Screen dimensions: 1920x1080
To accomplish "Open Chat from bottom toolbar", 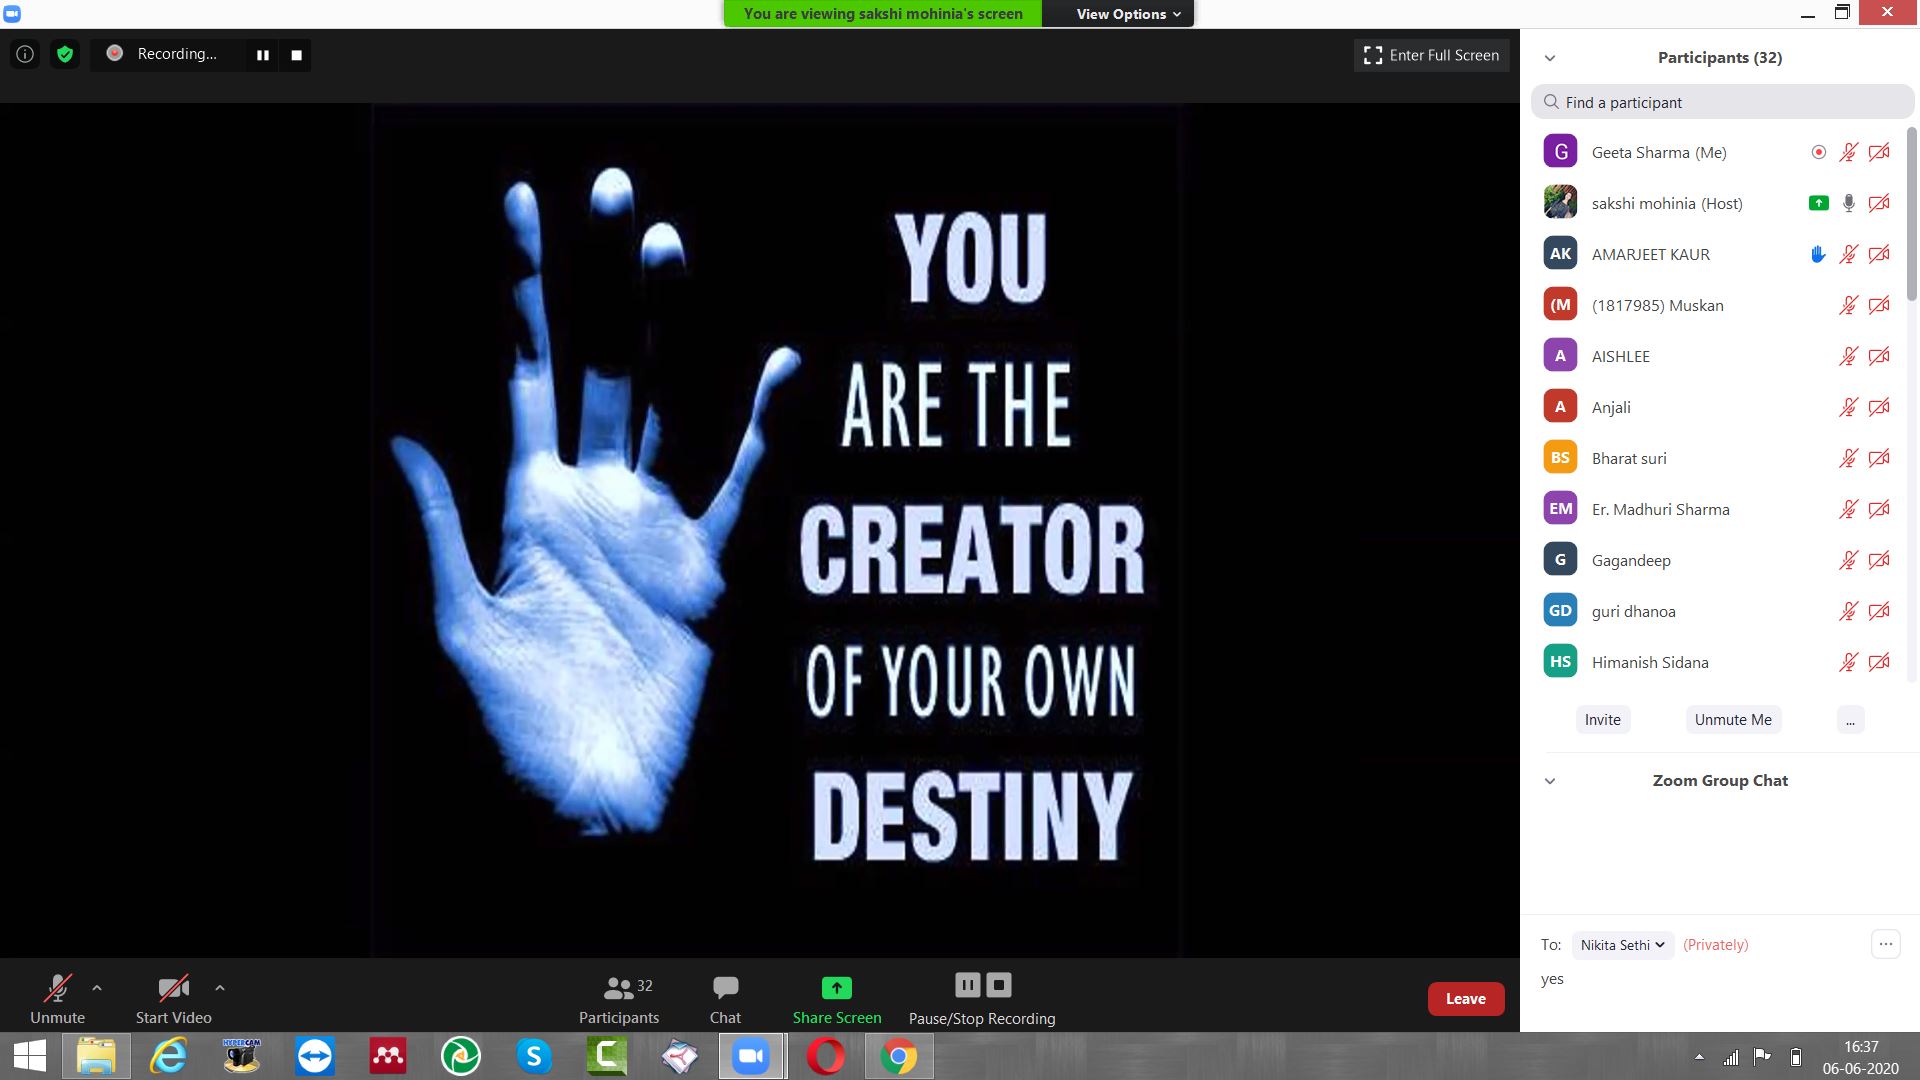I will tap(725, 998).
